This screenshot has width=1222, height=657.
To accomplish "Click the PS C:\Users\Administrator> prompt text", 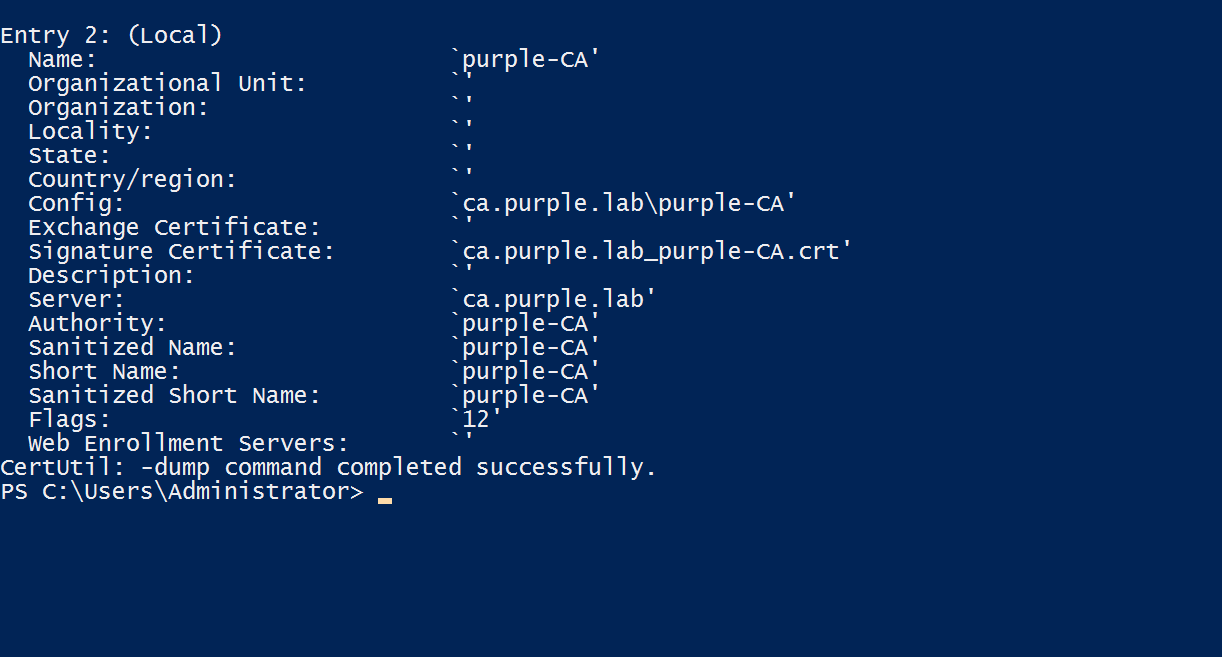I will [x=182, y=492].
